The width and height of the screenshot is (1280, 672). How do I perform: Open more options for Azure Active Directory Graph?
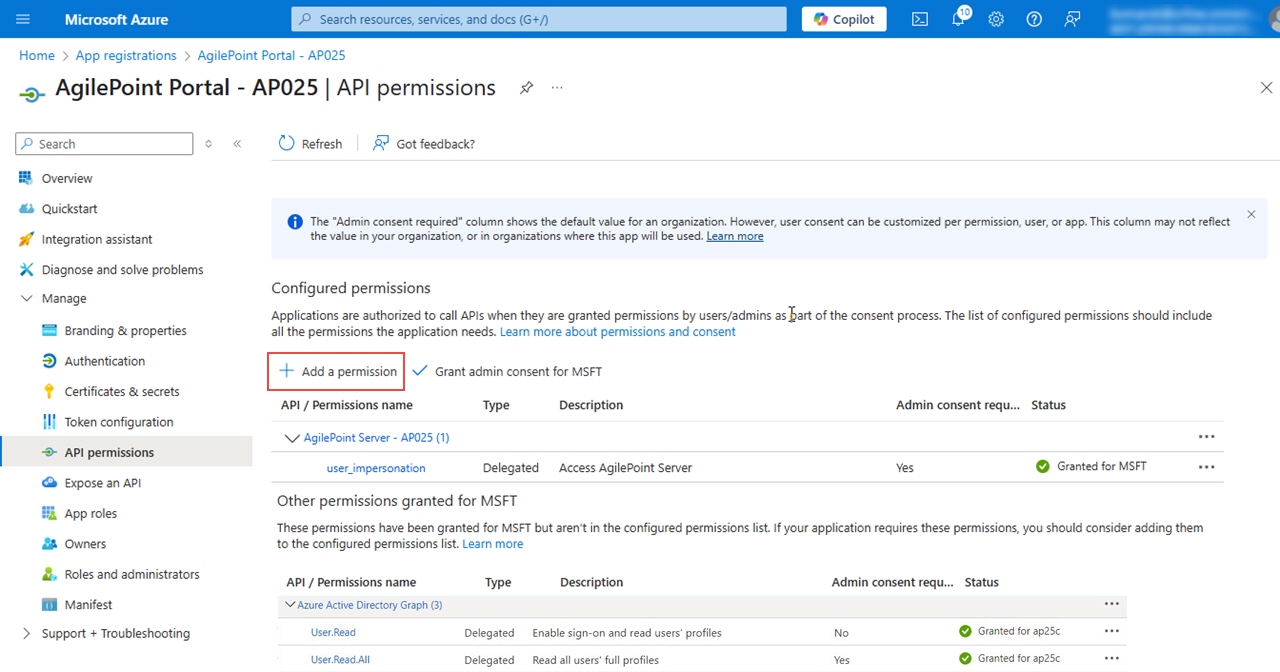point(1111,604)
